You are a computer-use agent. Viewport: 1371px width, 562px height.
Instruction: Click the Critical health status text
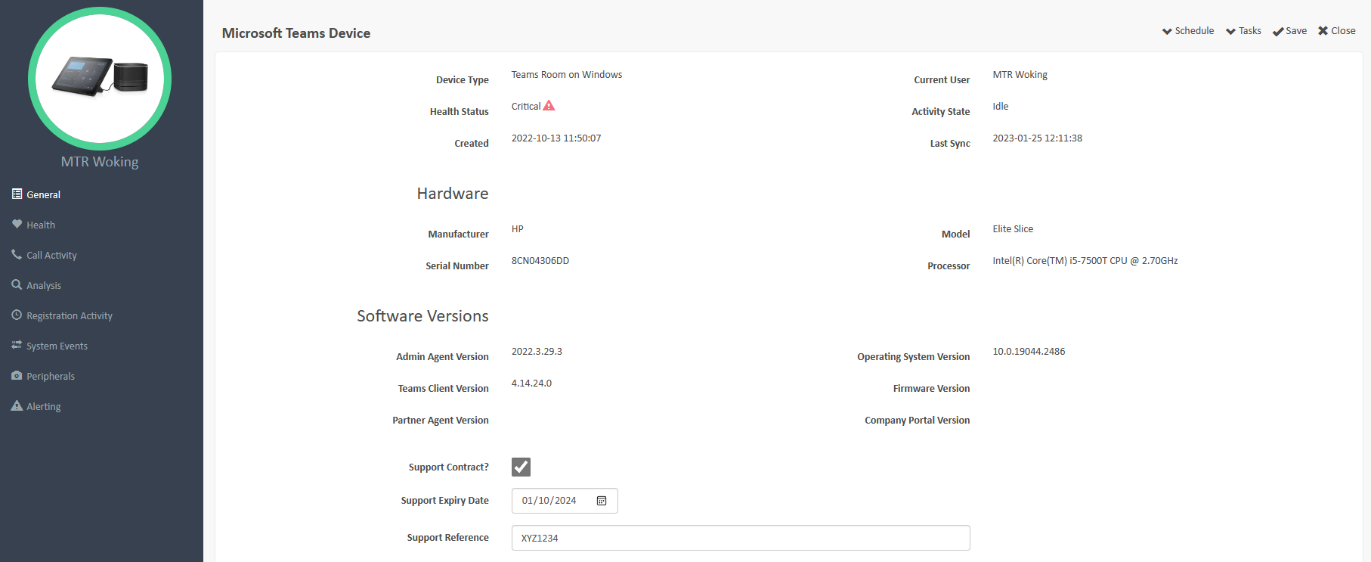526,106
